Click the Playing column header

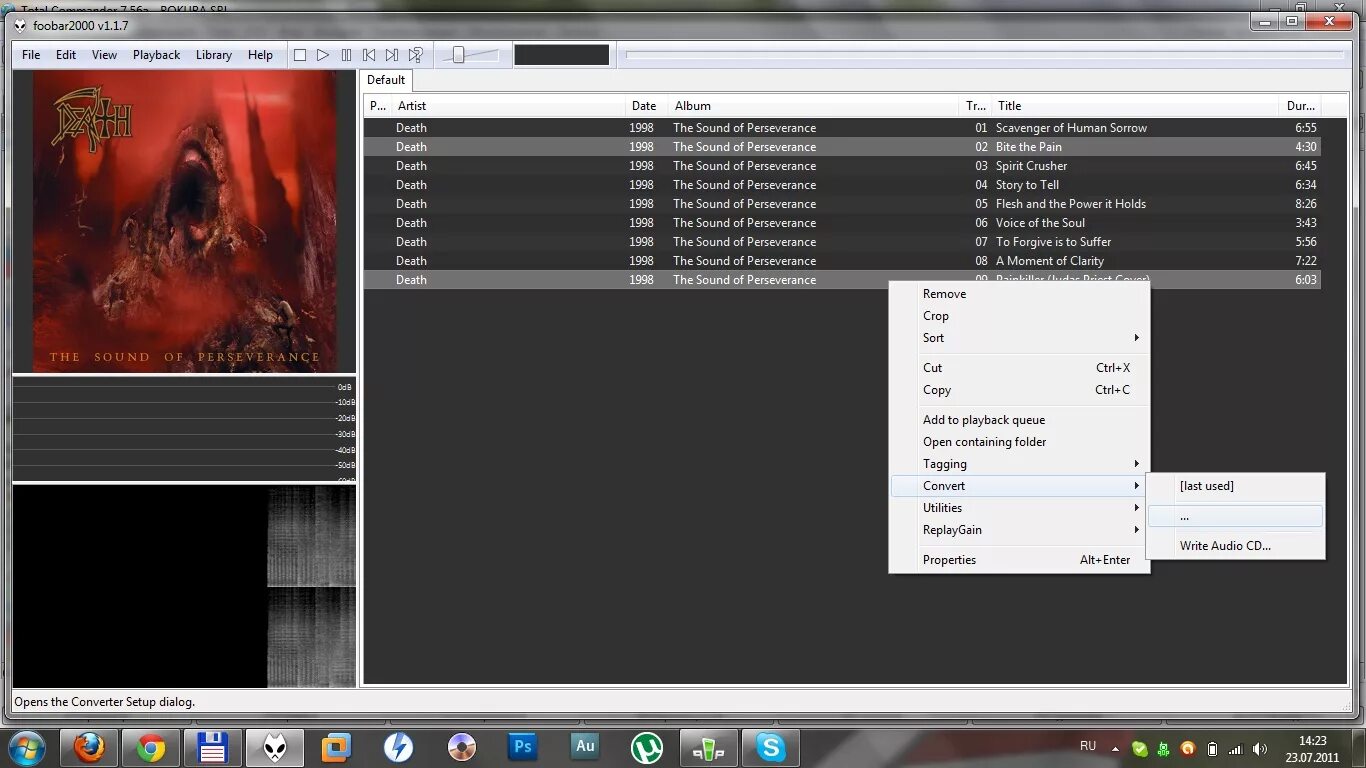pos(377,105)
